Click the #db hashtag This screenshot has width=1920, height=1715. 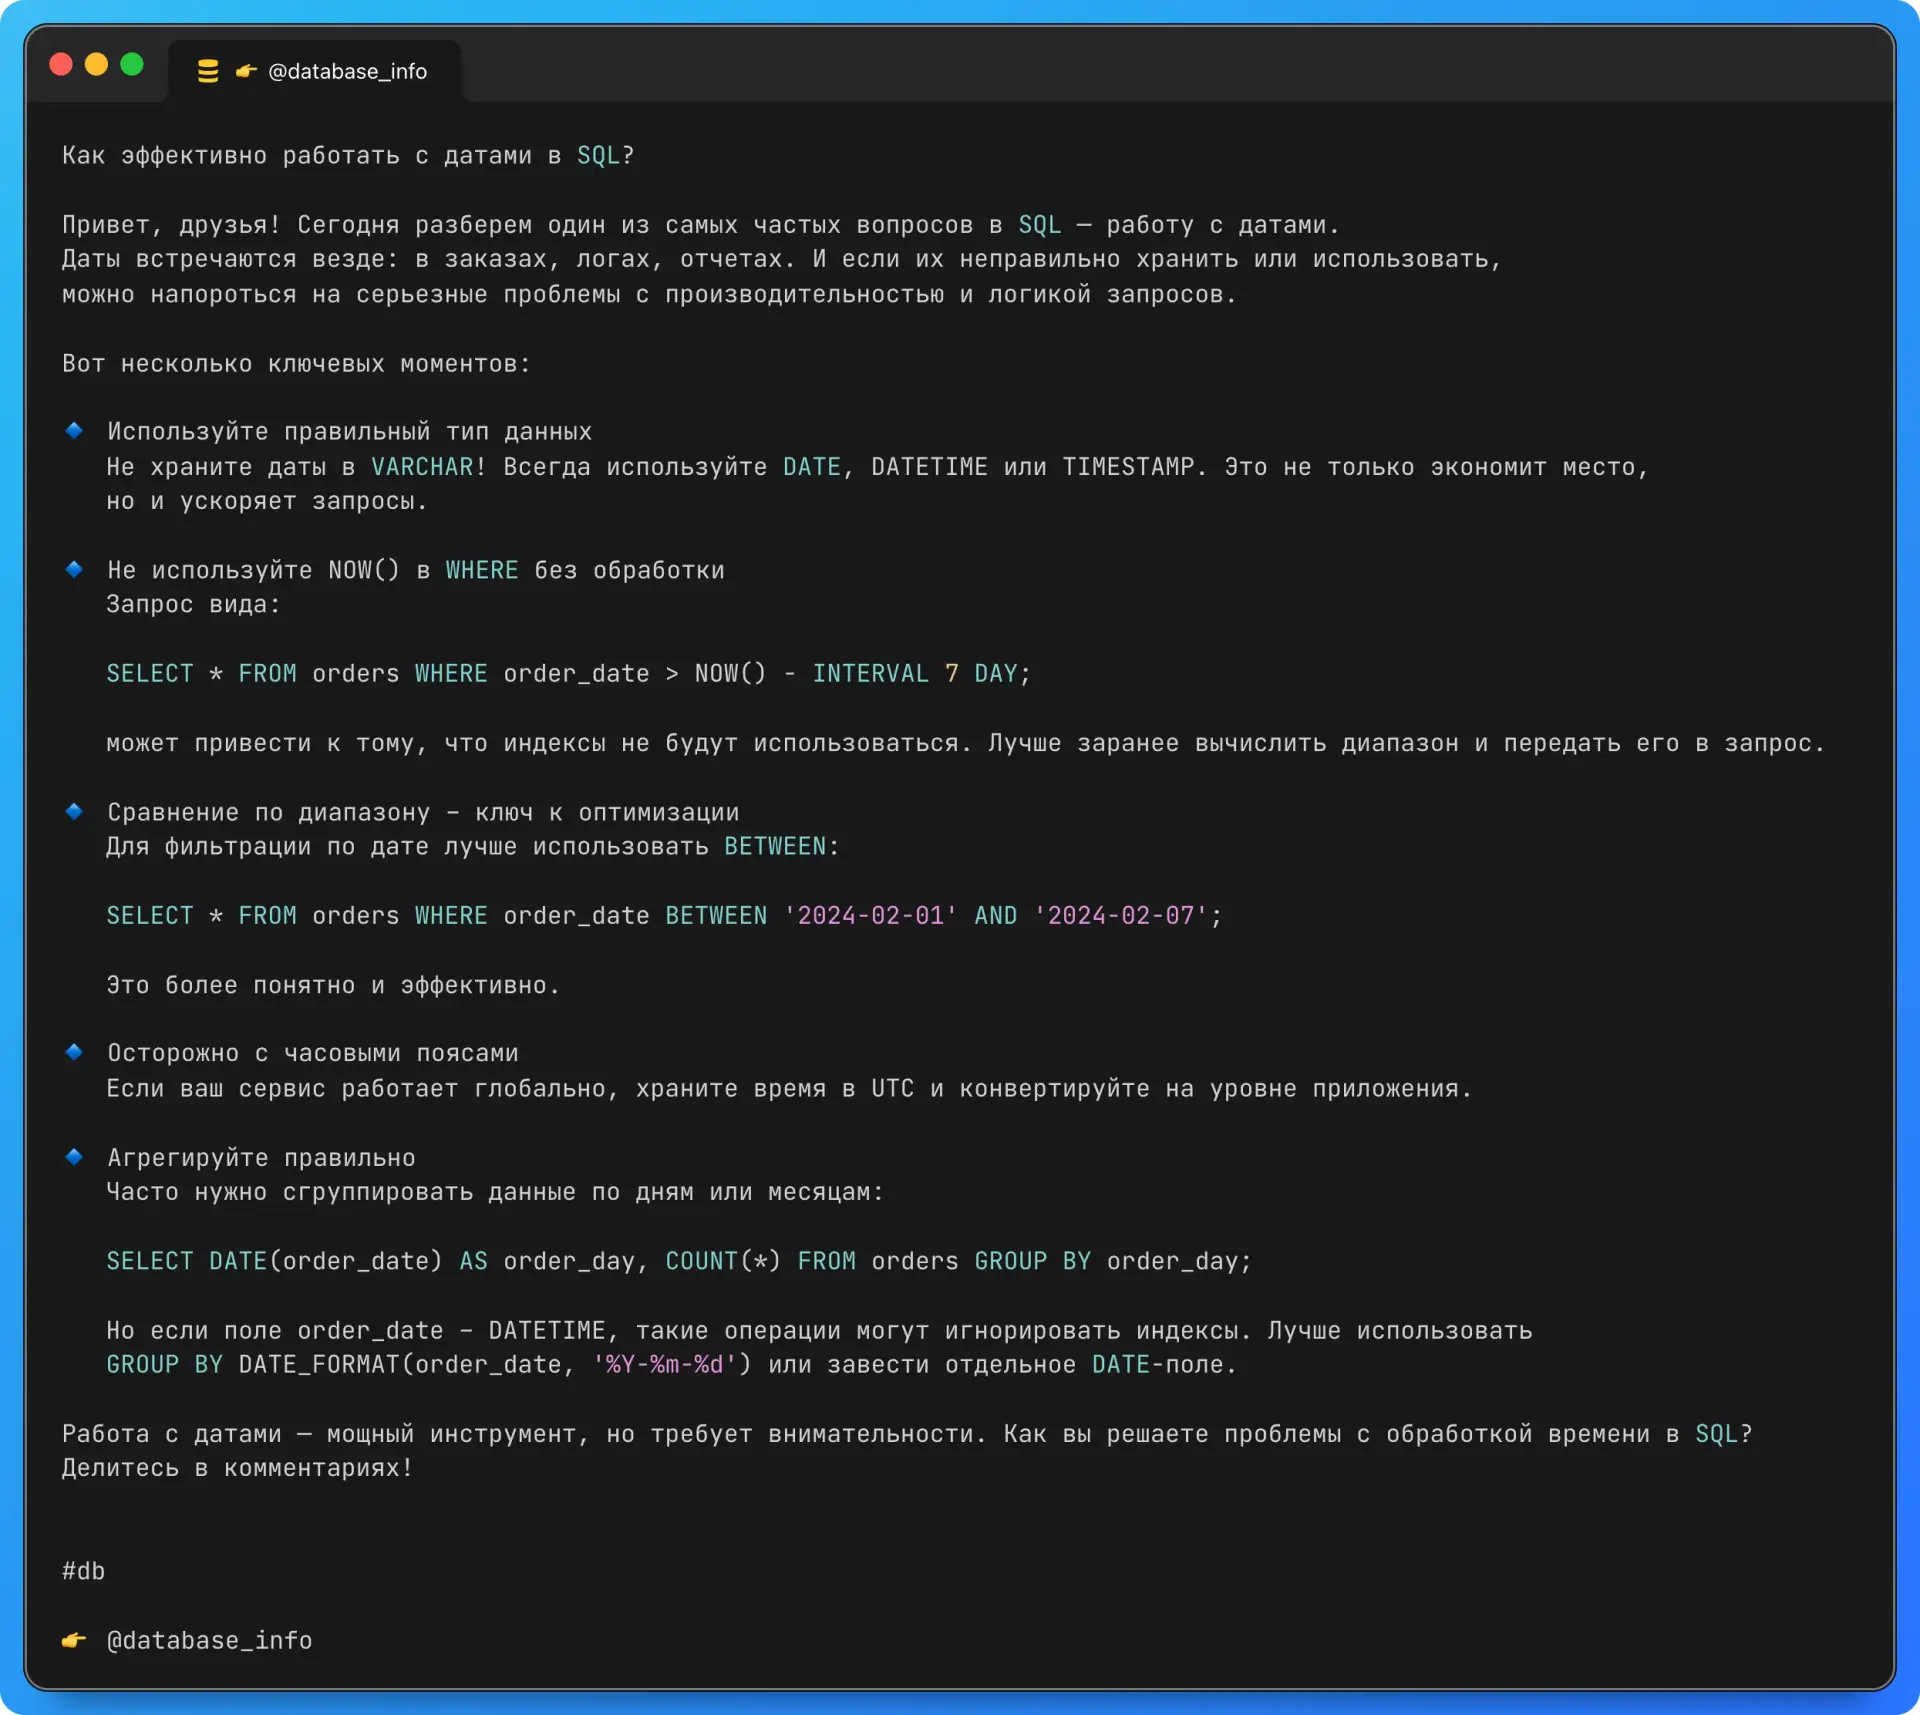83,1571
